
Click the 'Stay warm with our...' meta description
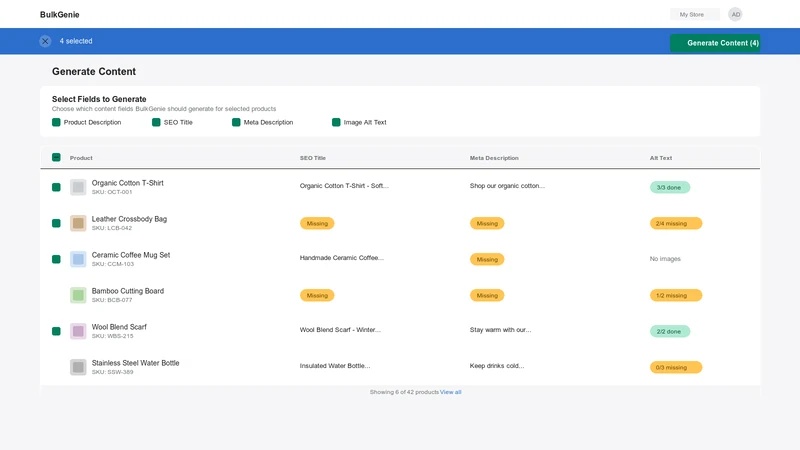(500, 330)
